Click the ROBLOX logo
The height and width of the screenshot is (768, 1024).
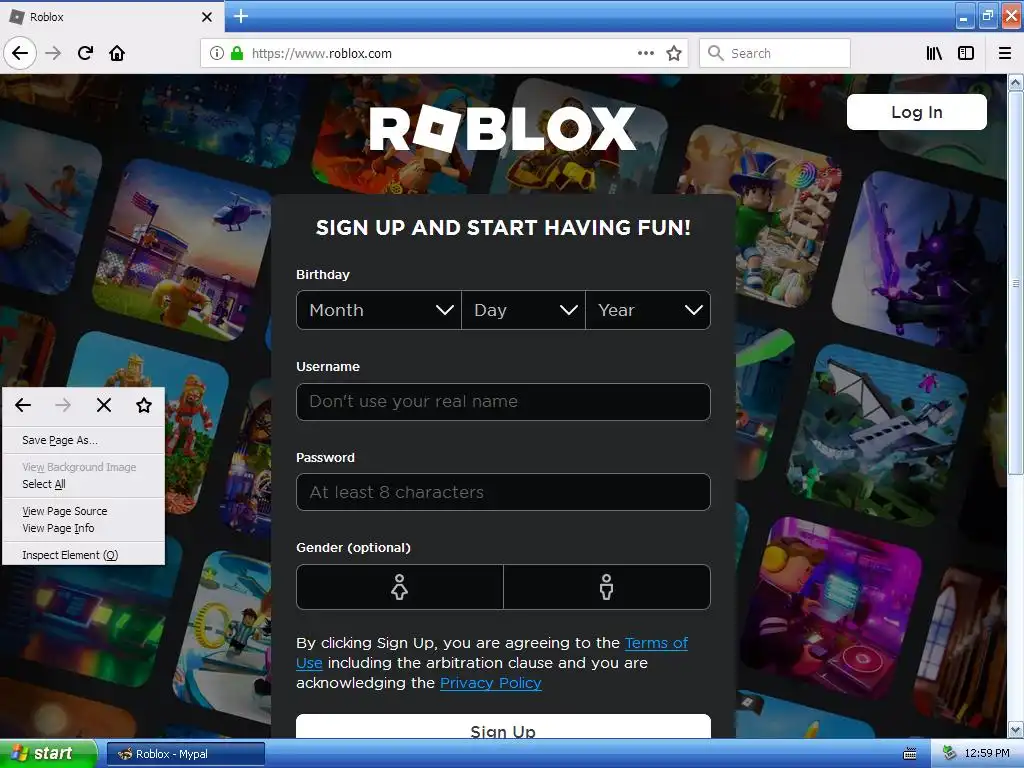(x=502, y=129)
